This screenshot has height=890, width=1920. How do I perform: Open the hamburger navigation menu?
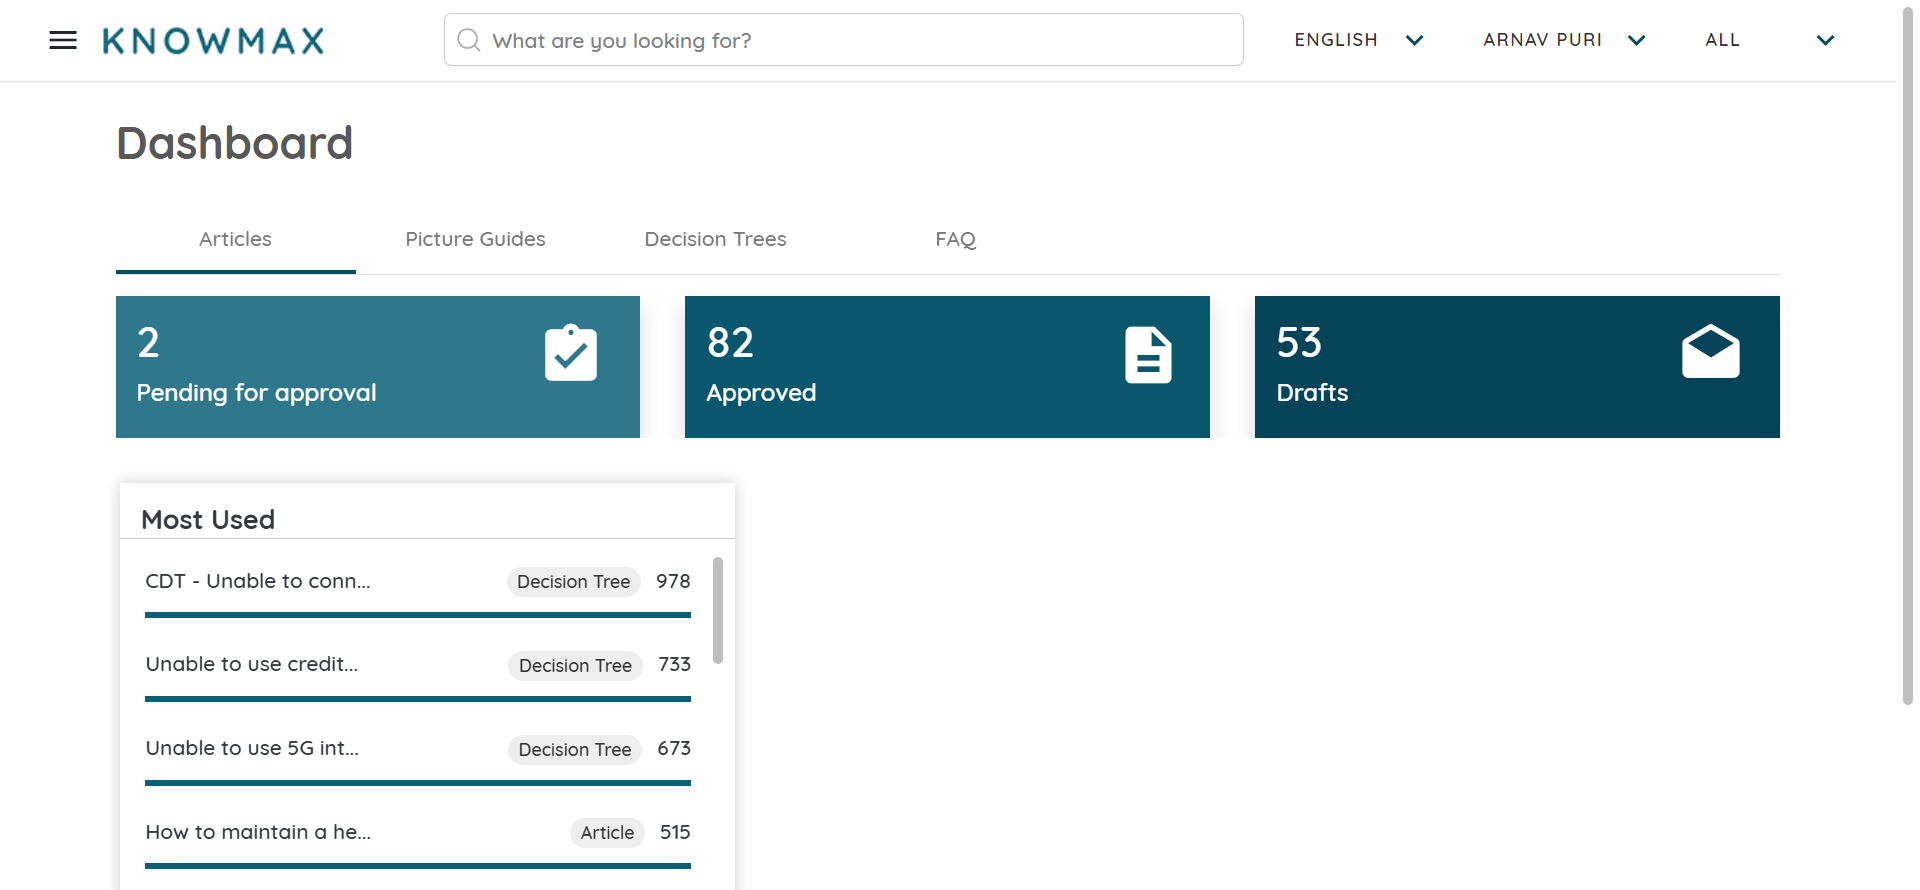point(63,40)
